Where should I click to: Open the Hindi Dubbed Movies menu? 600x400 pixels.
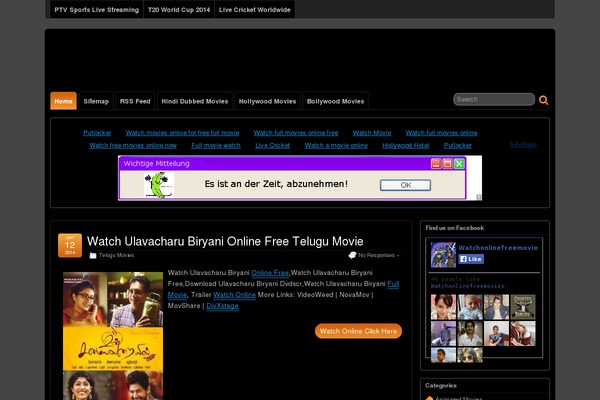195,101
